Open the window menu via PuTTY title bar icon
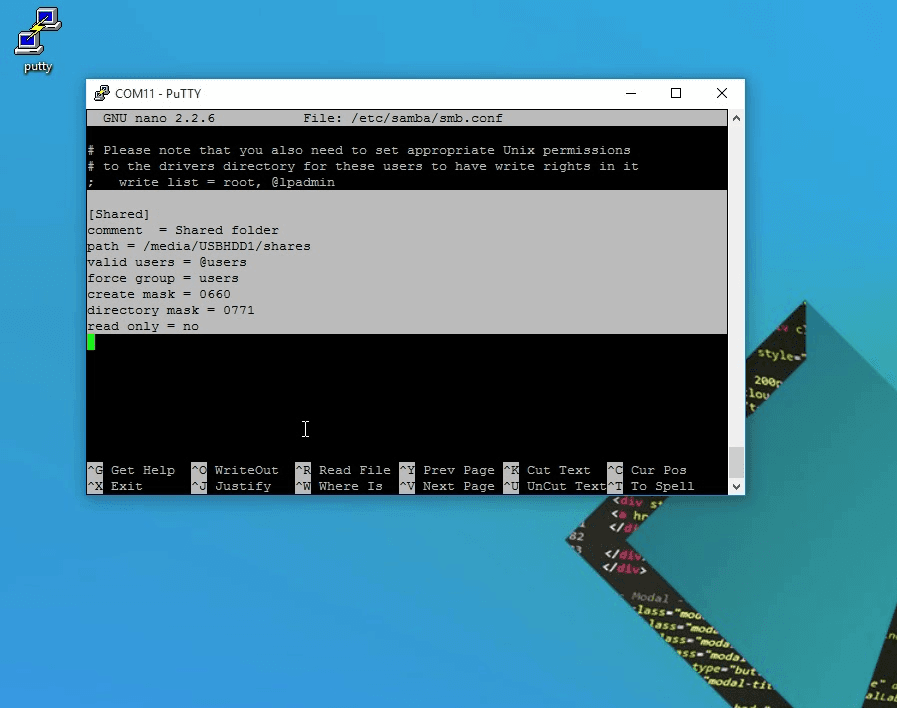Screen dimensions: 897x708 point(100,93)
